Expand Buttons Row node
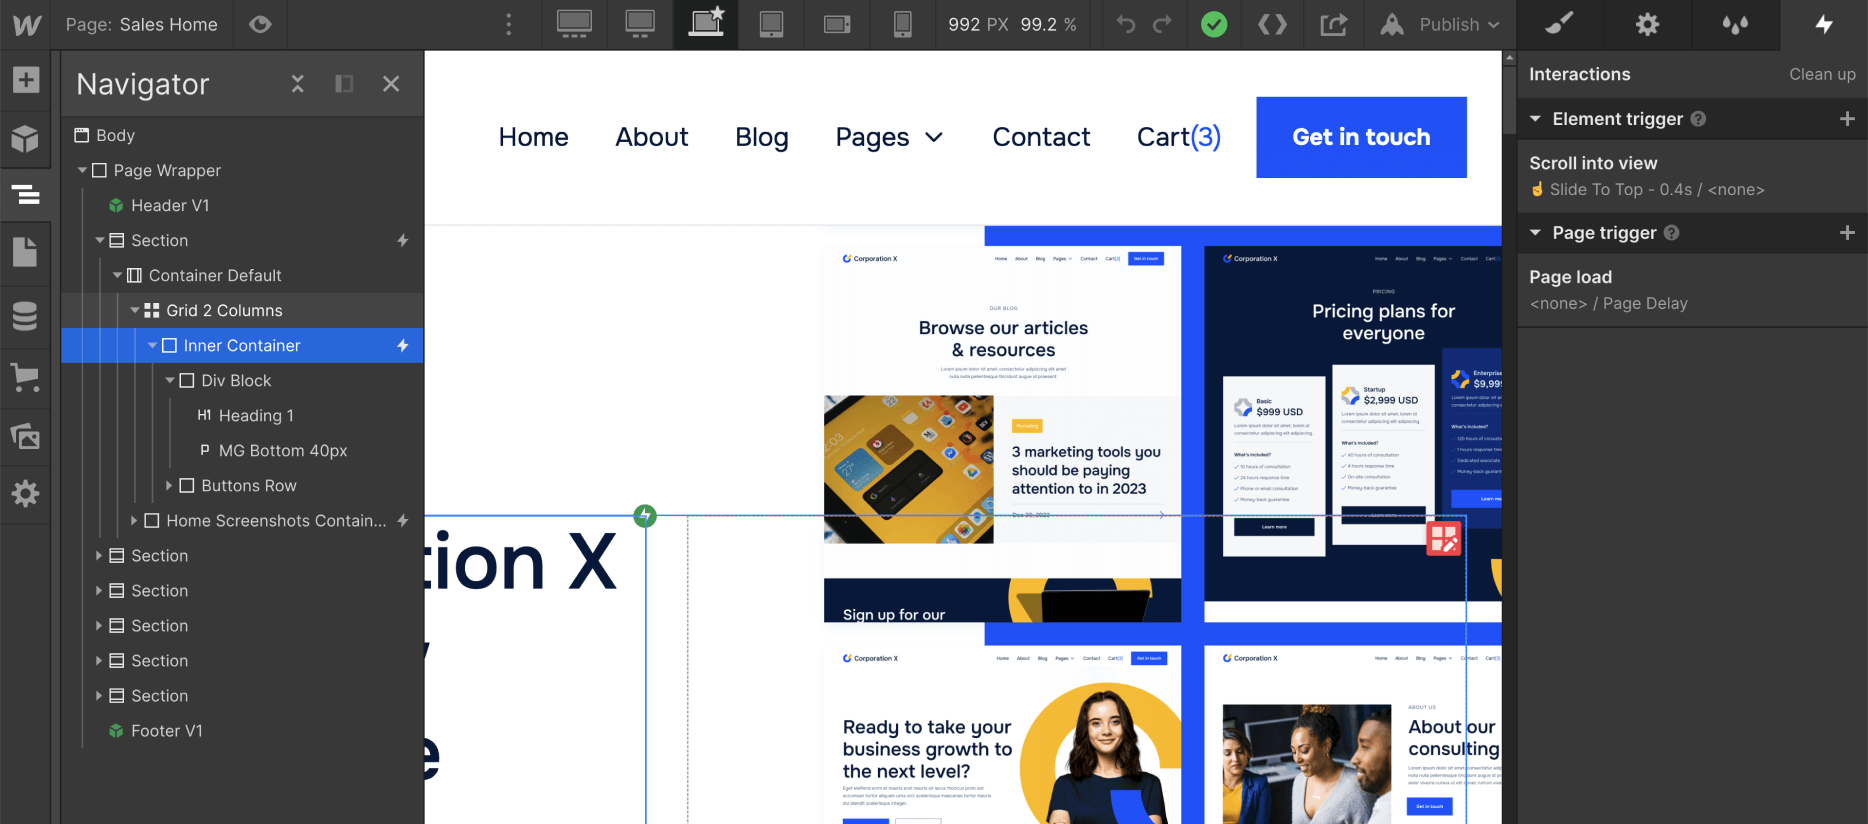Image resolution: width=1868 pixels, height=824 pixels. tap(169, 485)
